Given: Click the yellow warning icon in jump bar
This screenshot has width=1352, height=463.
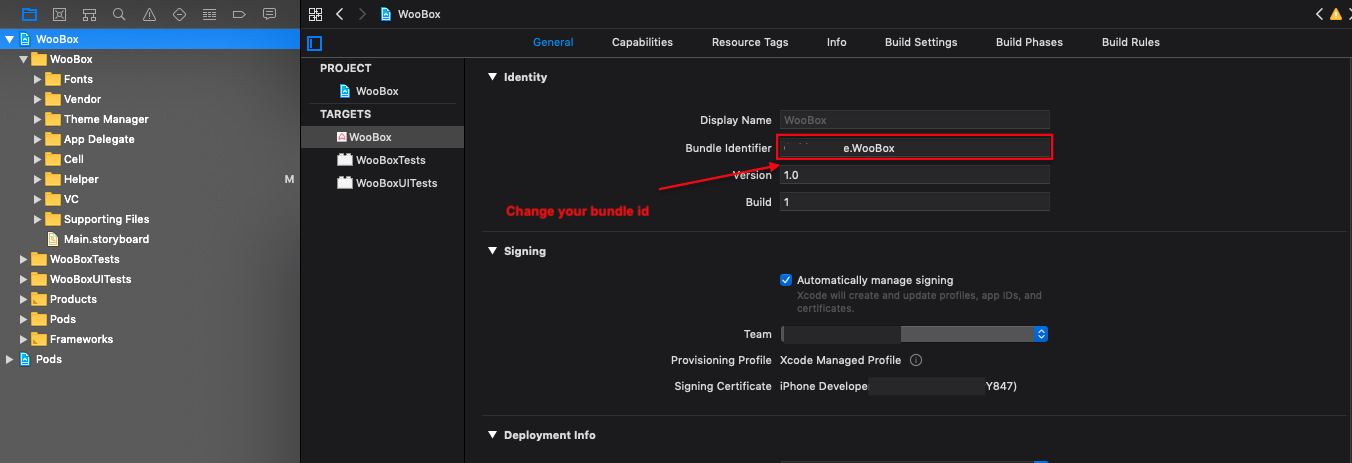Looking at the screenshot, I should [x=1335, y=14].
